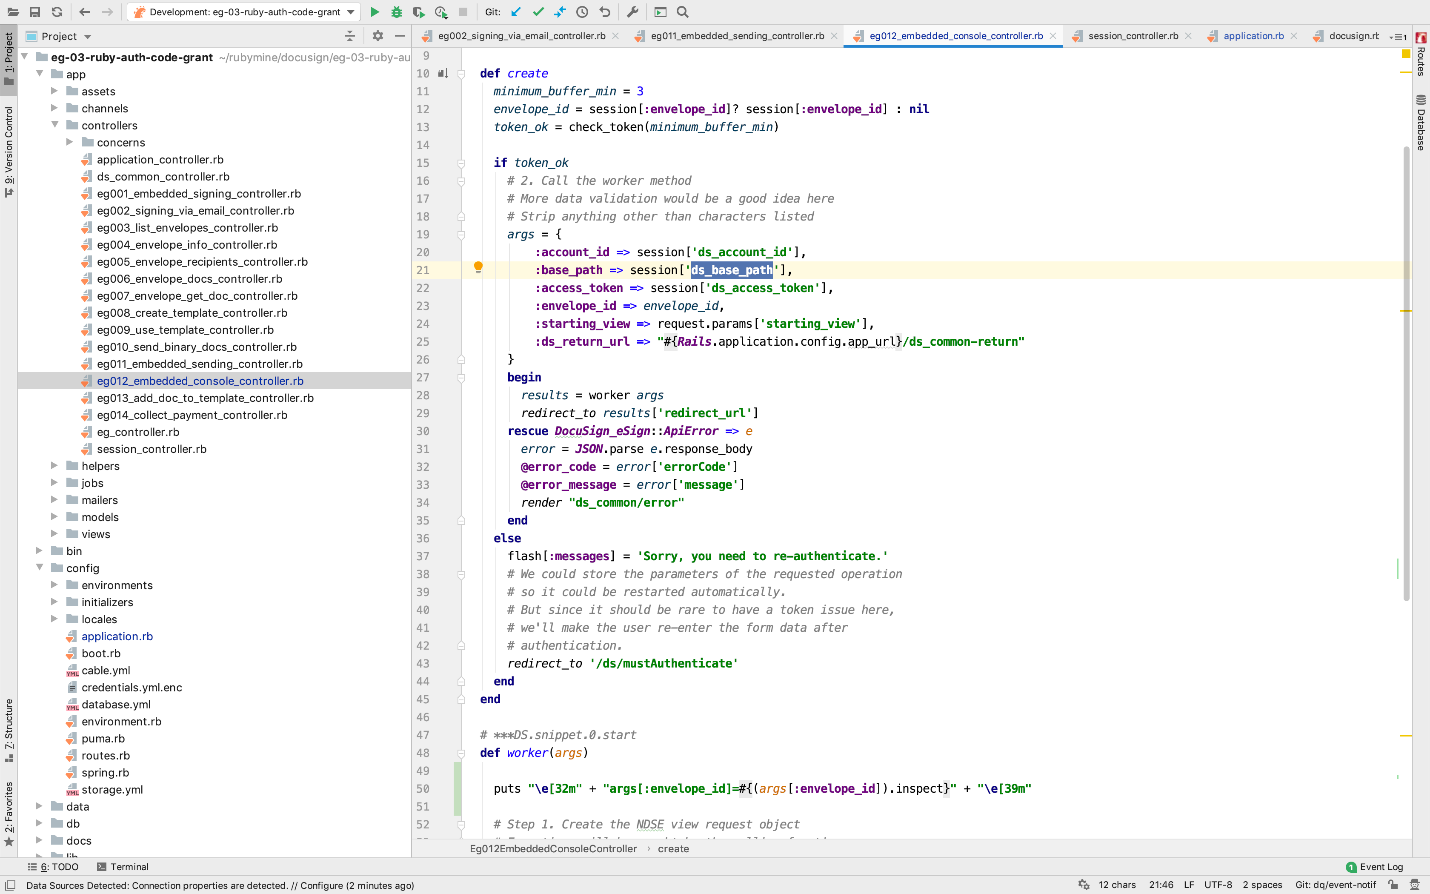Commit changes using the Git checkmark icon
The image size is (1430, 894).
538,12
